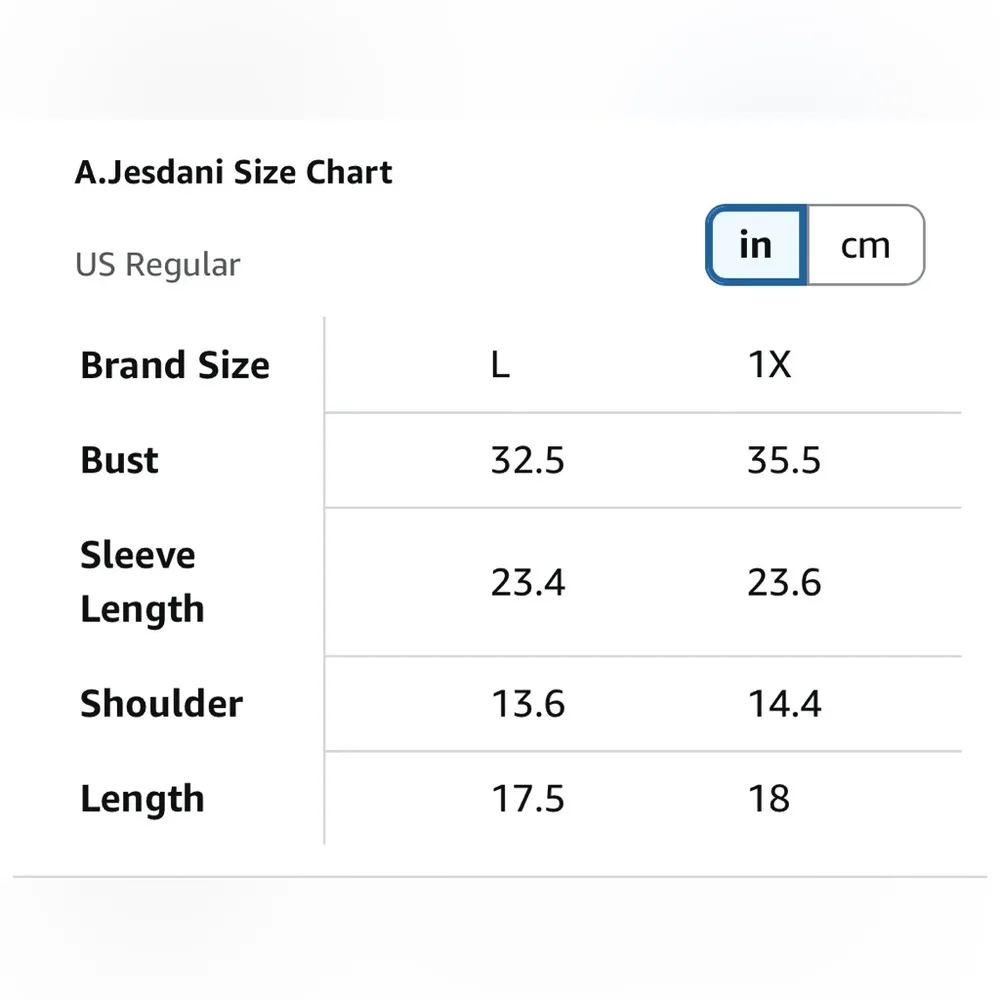Click the US Regular label
The height and width of the screenshot is (1000, 1000).
point(158,265)
